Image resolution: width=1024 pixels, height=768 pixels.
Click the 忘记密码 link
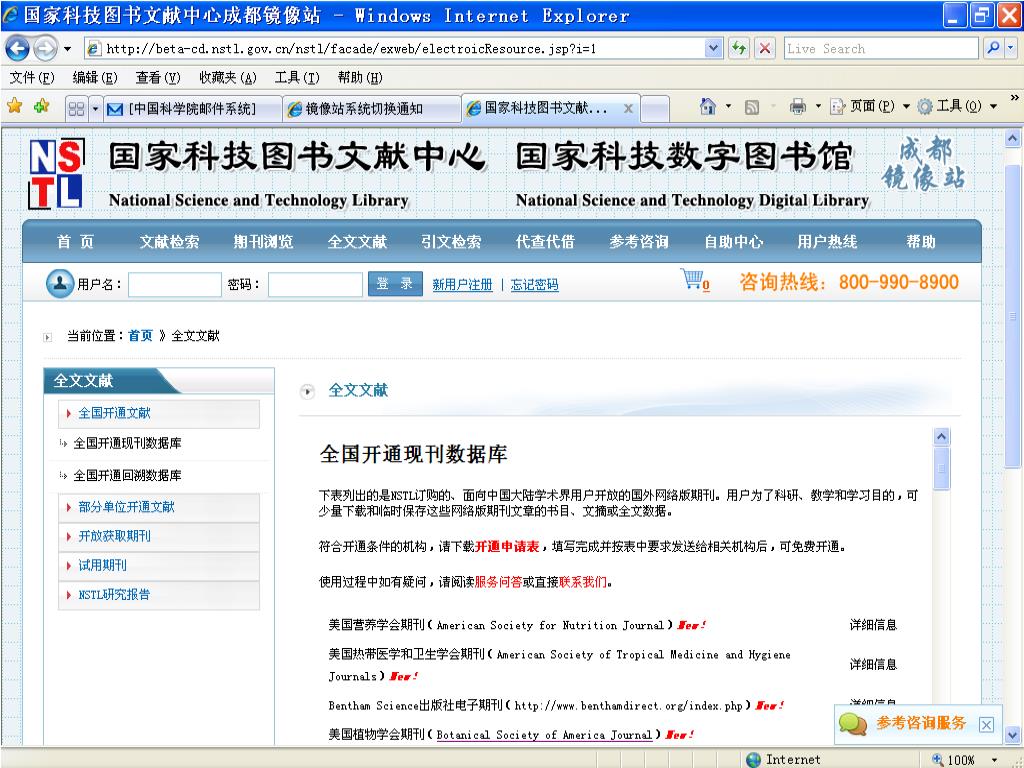click(x=534, y=285)
